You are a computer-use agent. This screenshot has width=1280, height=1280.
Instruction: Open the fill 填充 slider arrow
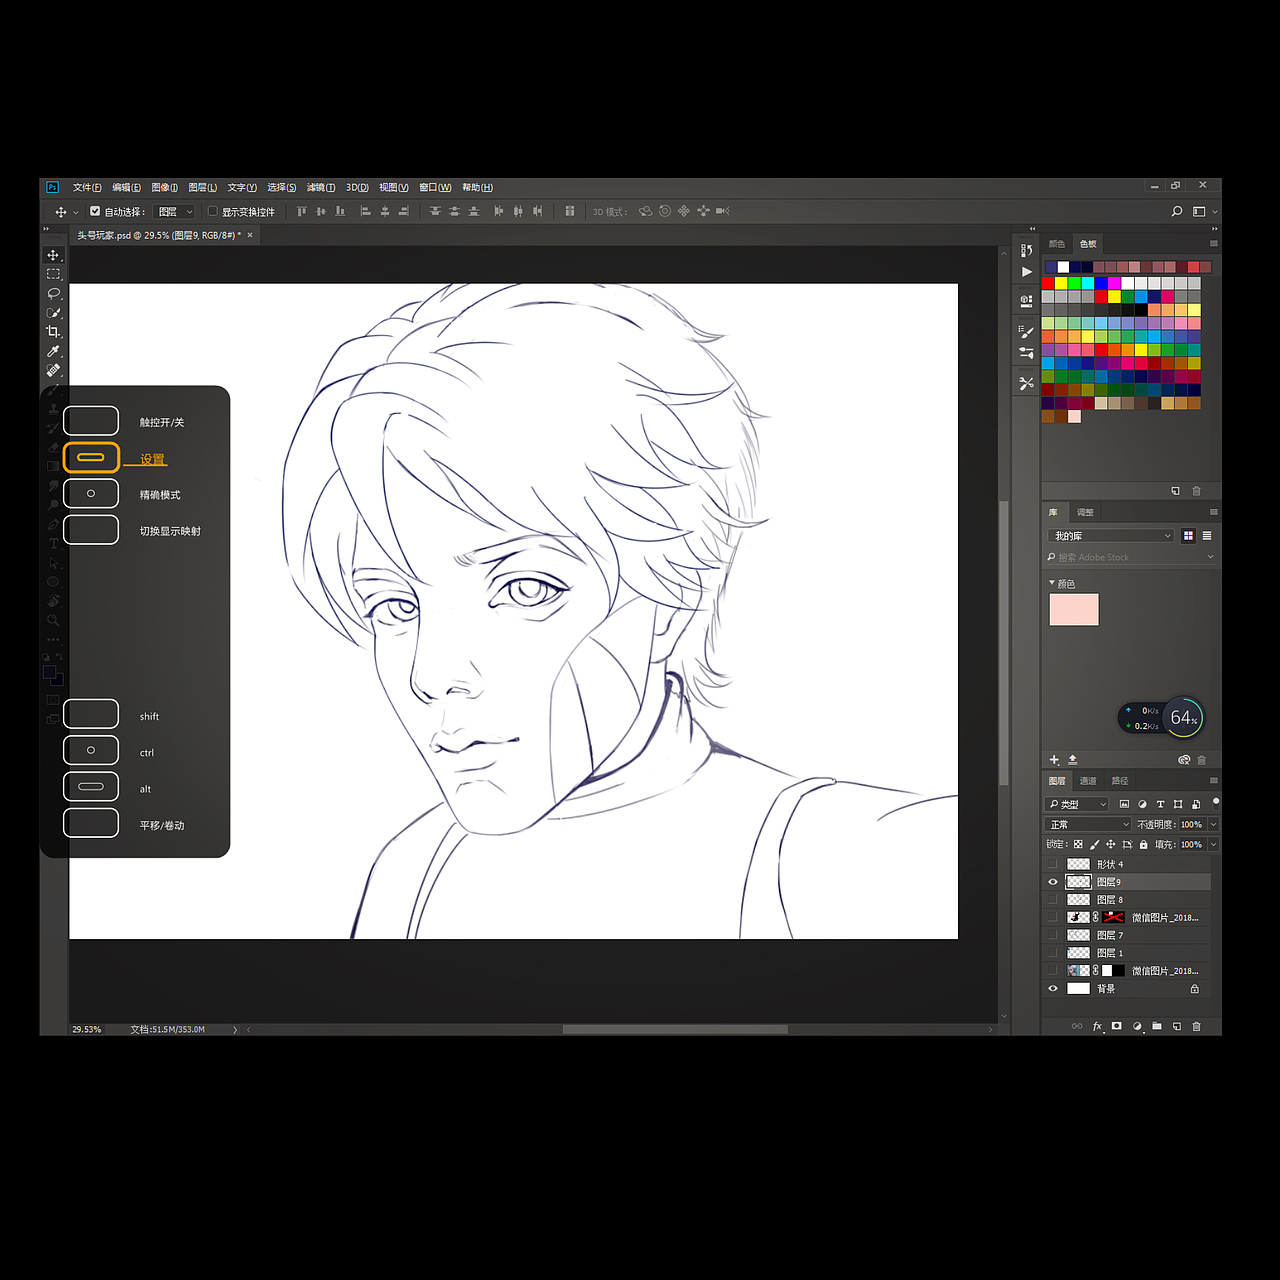pyautogui.click(x=1213, y=844)
